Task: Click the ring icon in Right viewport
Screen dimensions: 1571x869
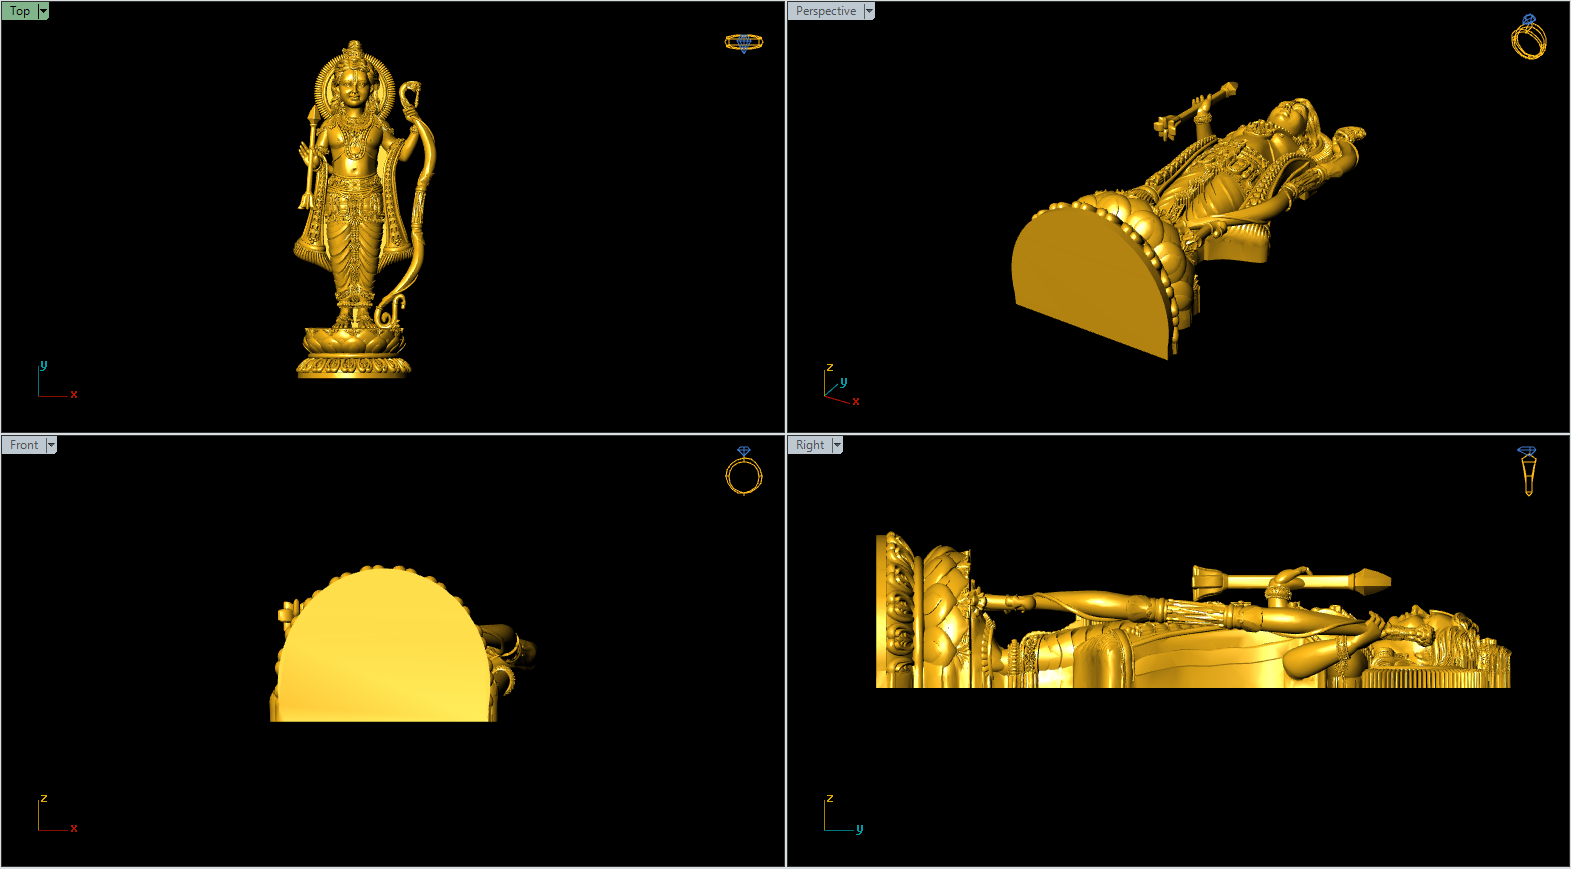Action: point(1527,470)
